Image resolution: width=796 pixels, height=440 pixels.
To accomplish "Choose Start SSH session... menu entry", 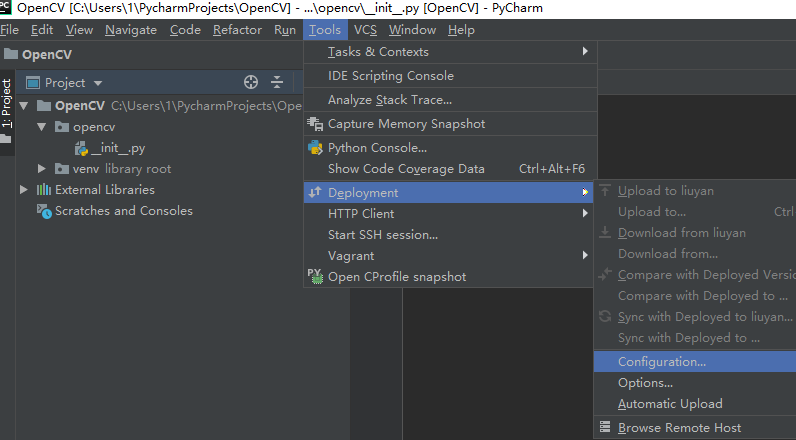I will pyautogui.click(x=383, y=235).
